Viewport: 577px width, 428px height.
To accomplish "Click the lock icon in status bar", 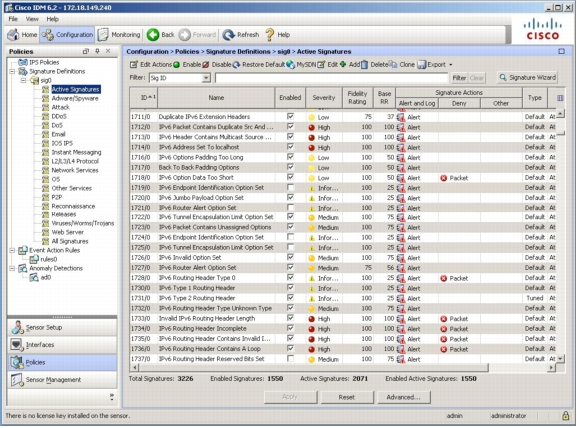I will (565, 415).
